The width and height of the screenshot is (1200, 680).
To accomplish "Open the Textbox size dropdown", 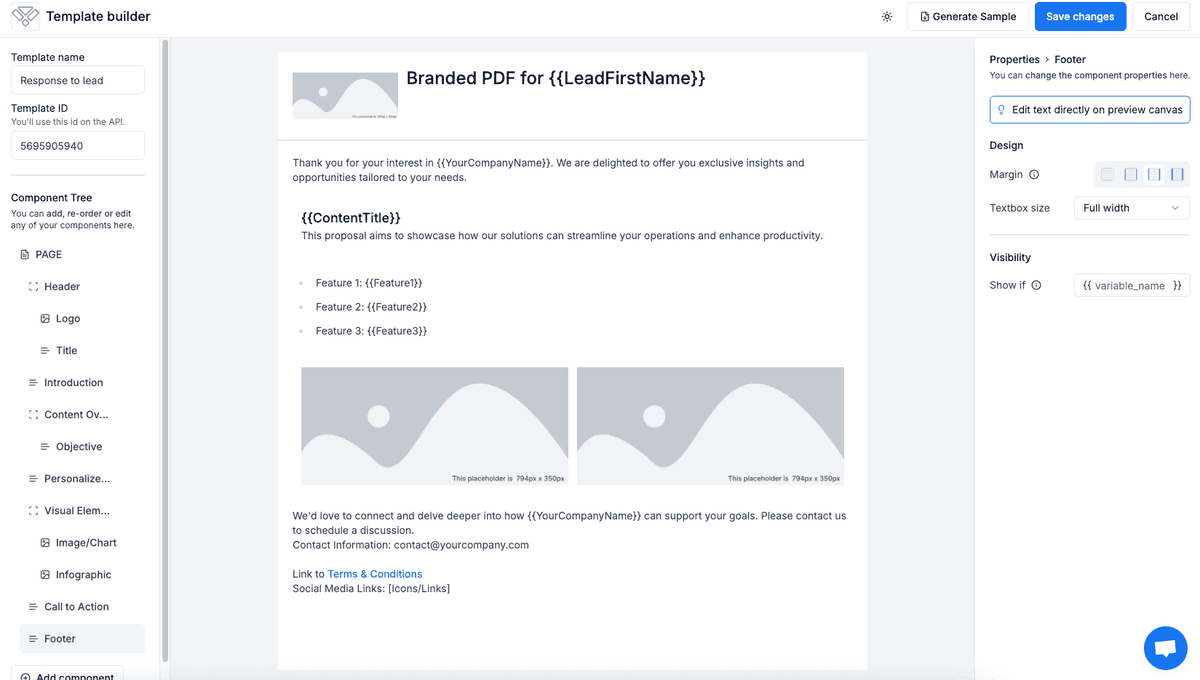I will pyautogui.click(x=1131, y=208).
